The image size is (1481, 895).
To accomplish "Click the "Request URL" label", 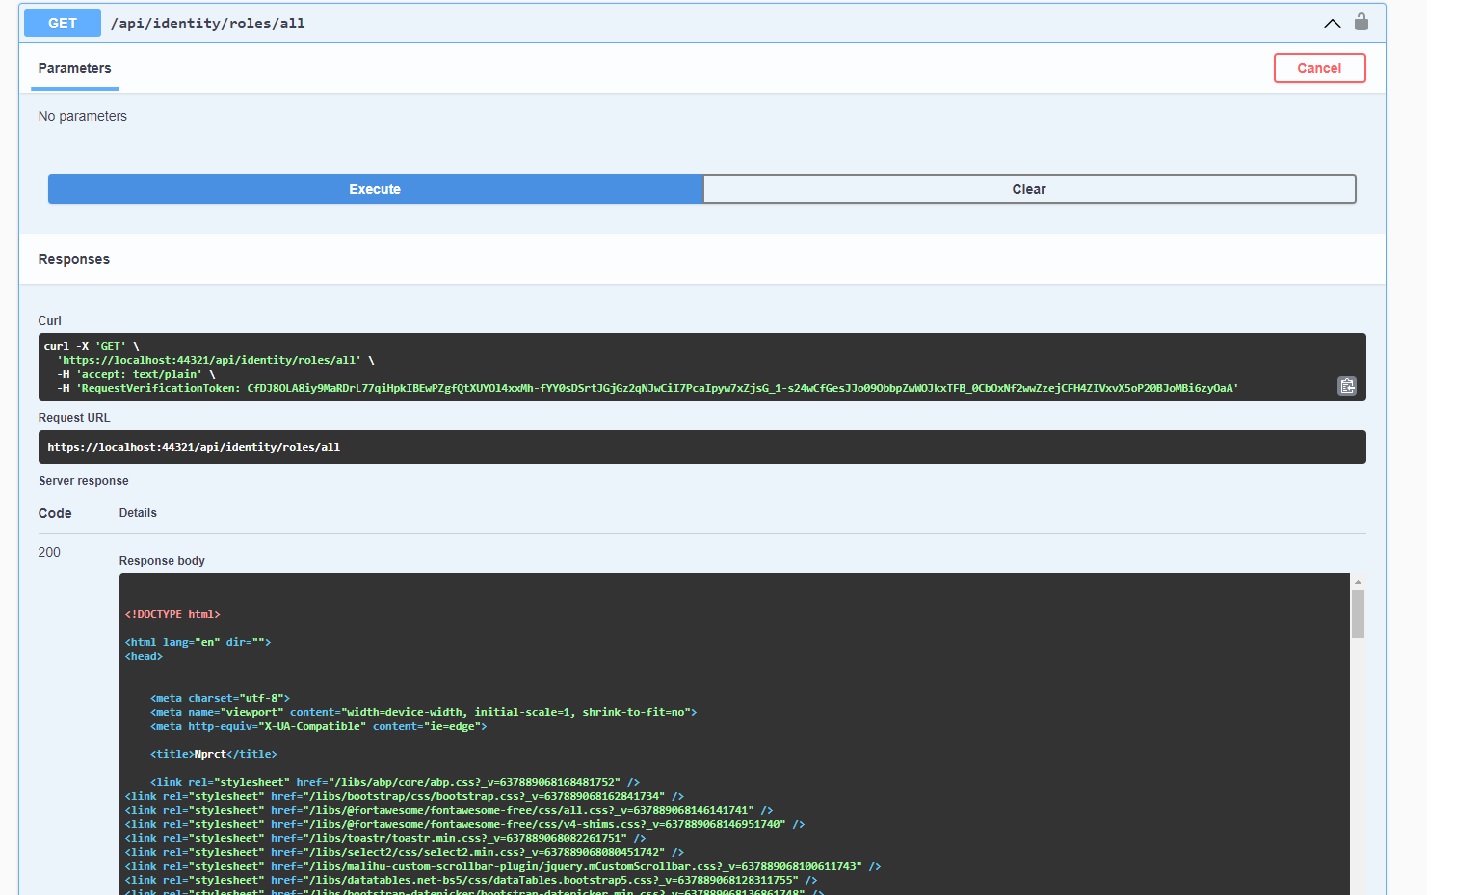I will [x=75, y=418].
